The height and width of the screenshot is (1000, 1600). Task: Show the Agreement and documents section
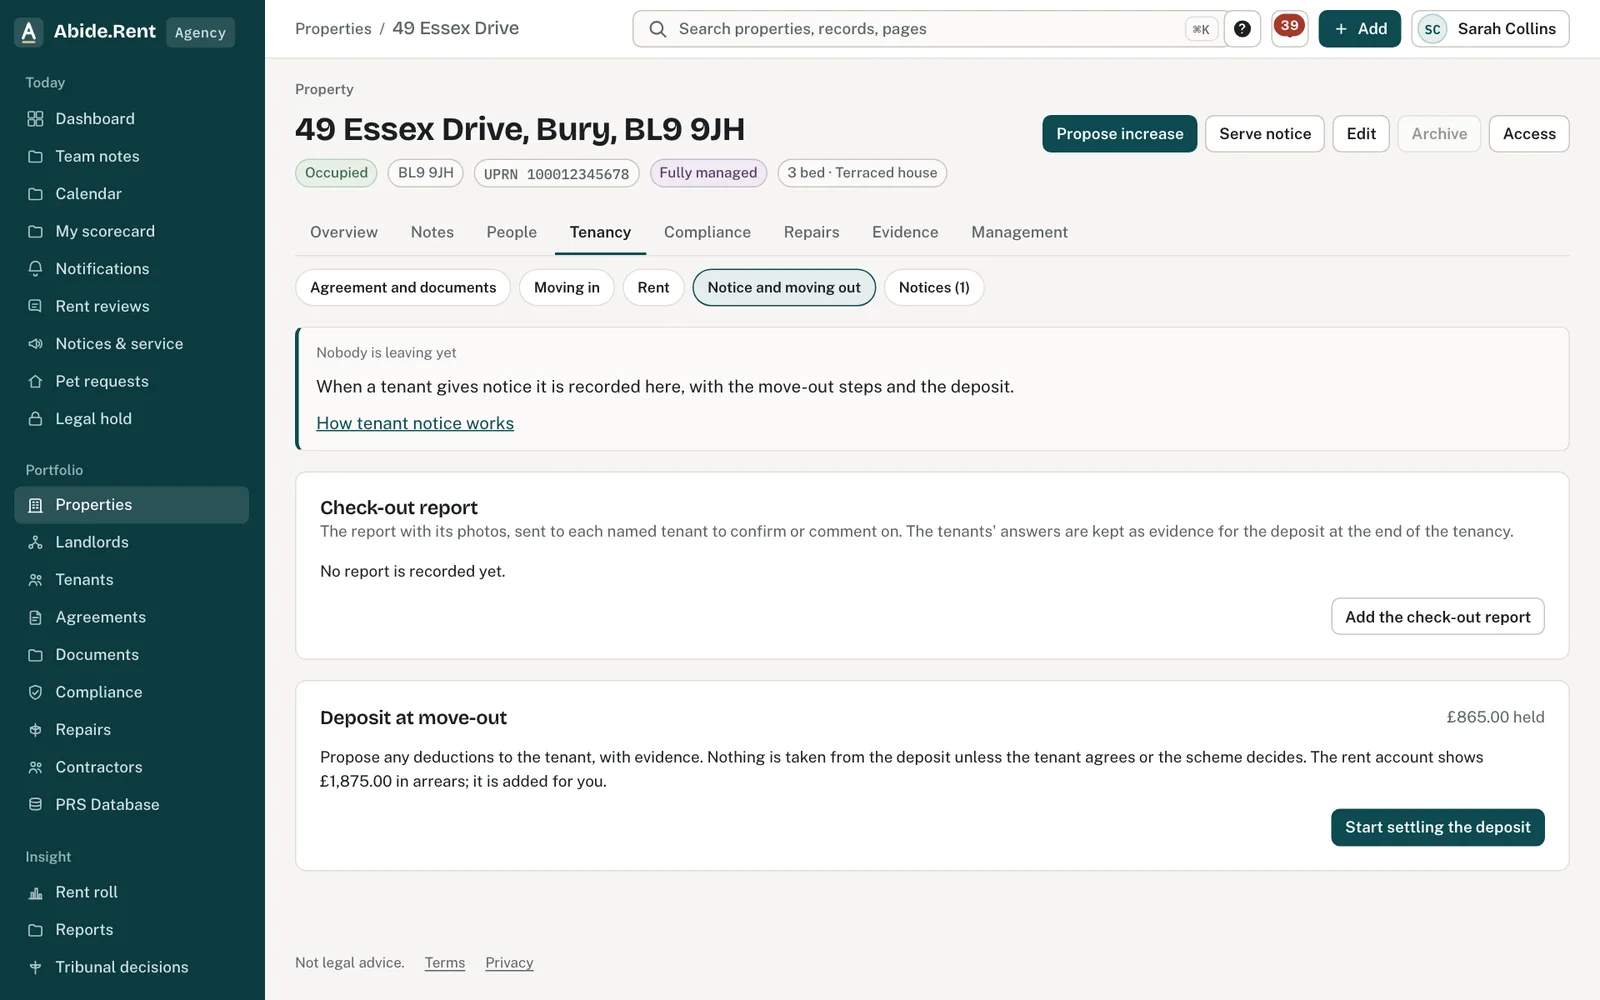tap(403, 288)
